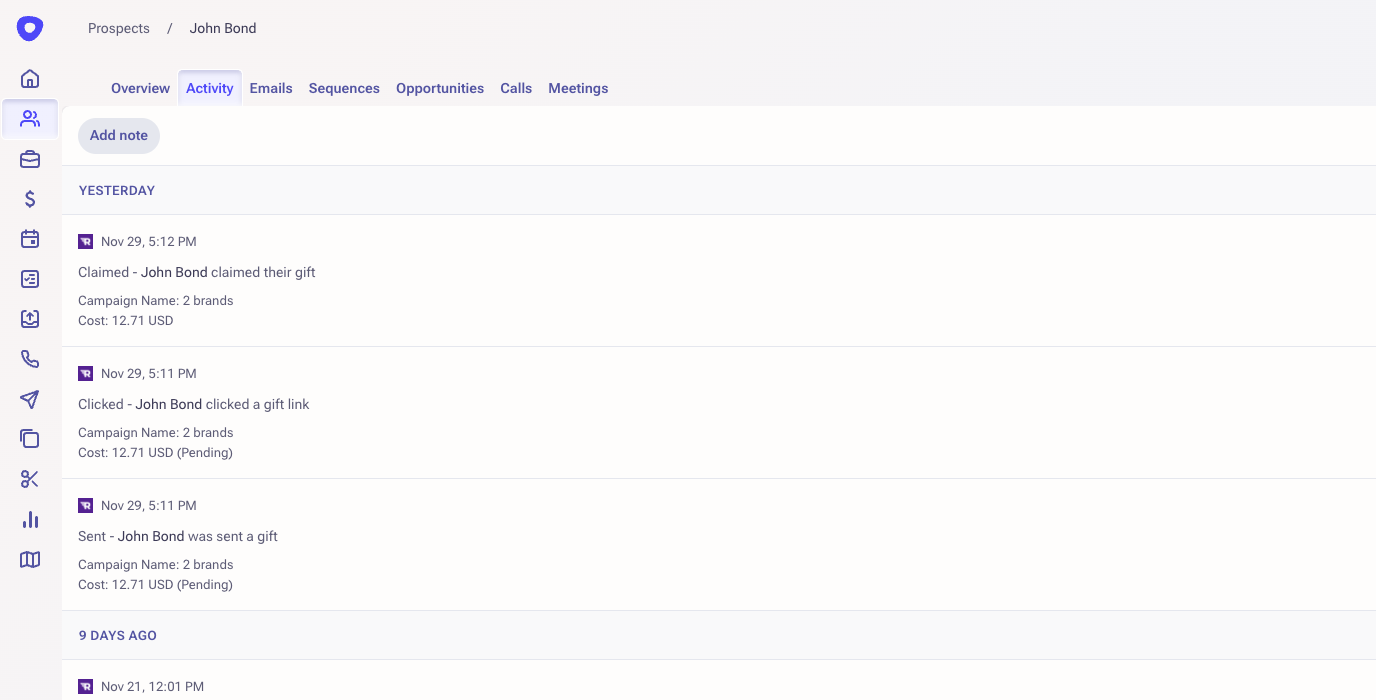Click the app logo in the top-left corner

point(29,28)
